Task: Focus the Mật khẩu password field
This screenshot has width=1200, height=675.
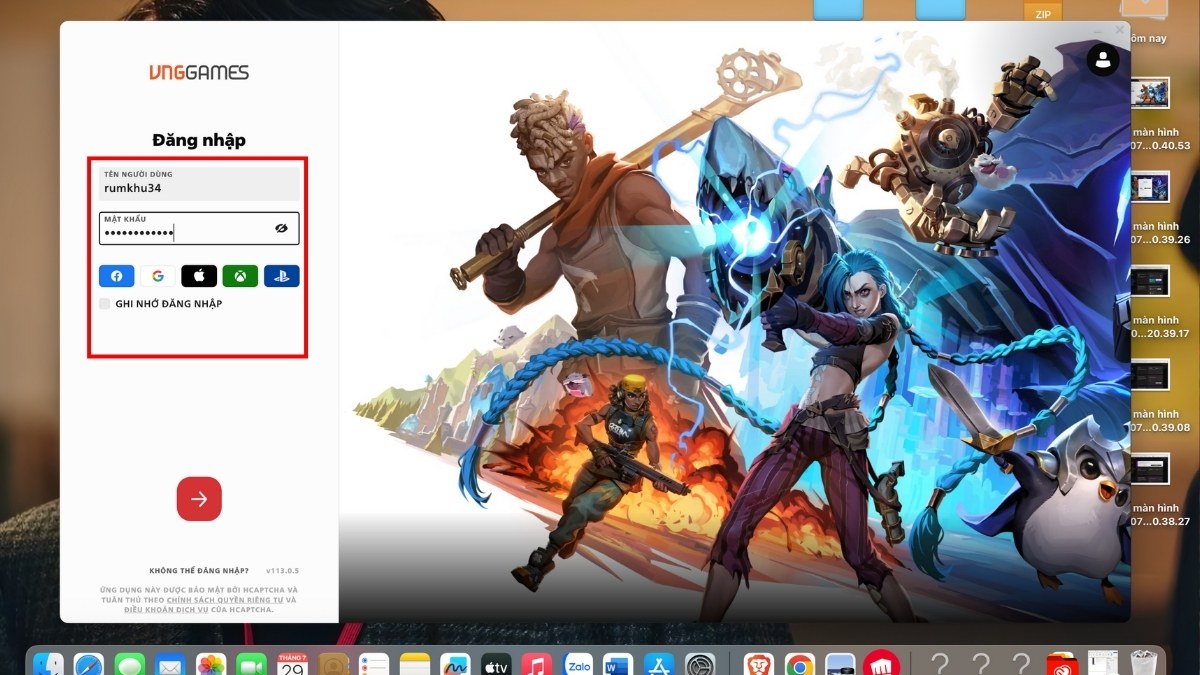Action: pyautogui.click(x=199, y=228)
